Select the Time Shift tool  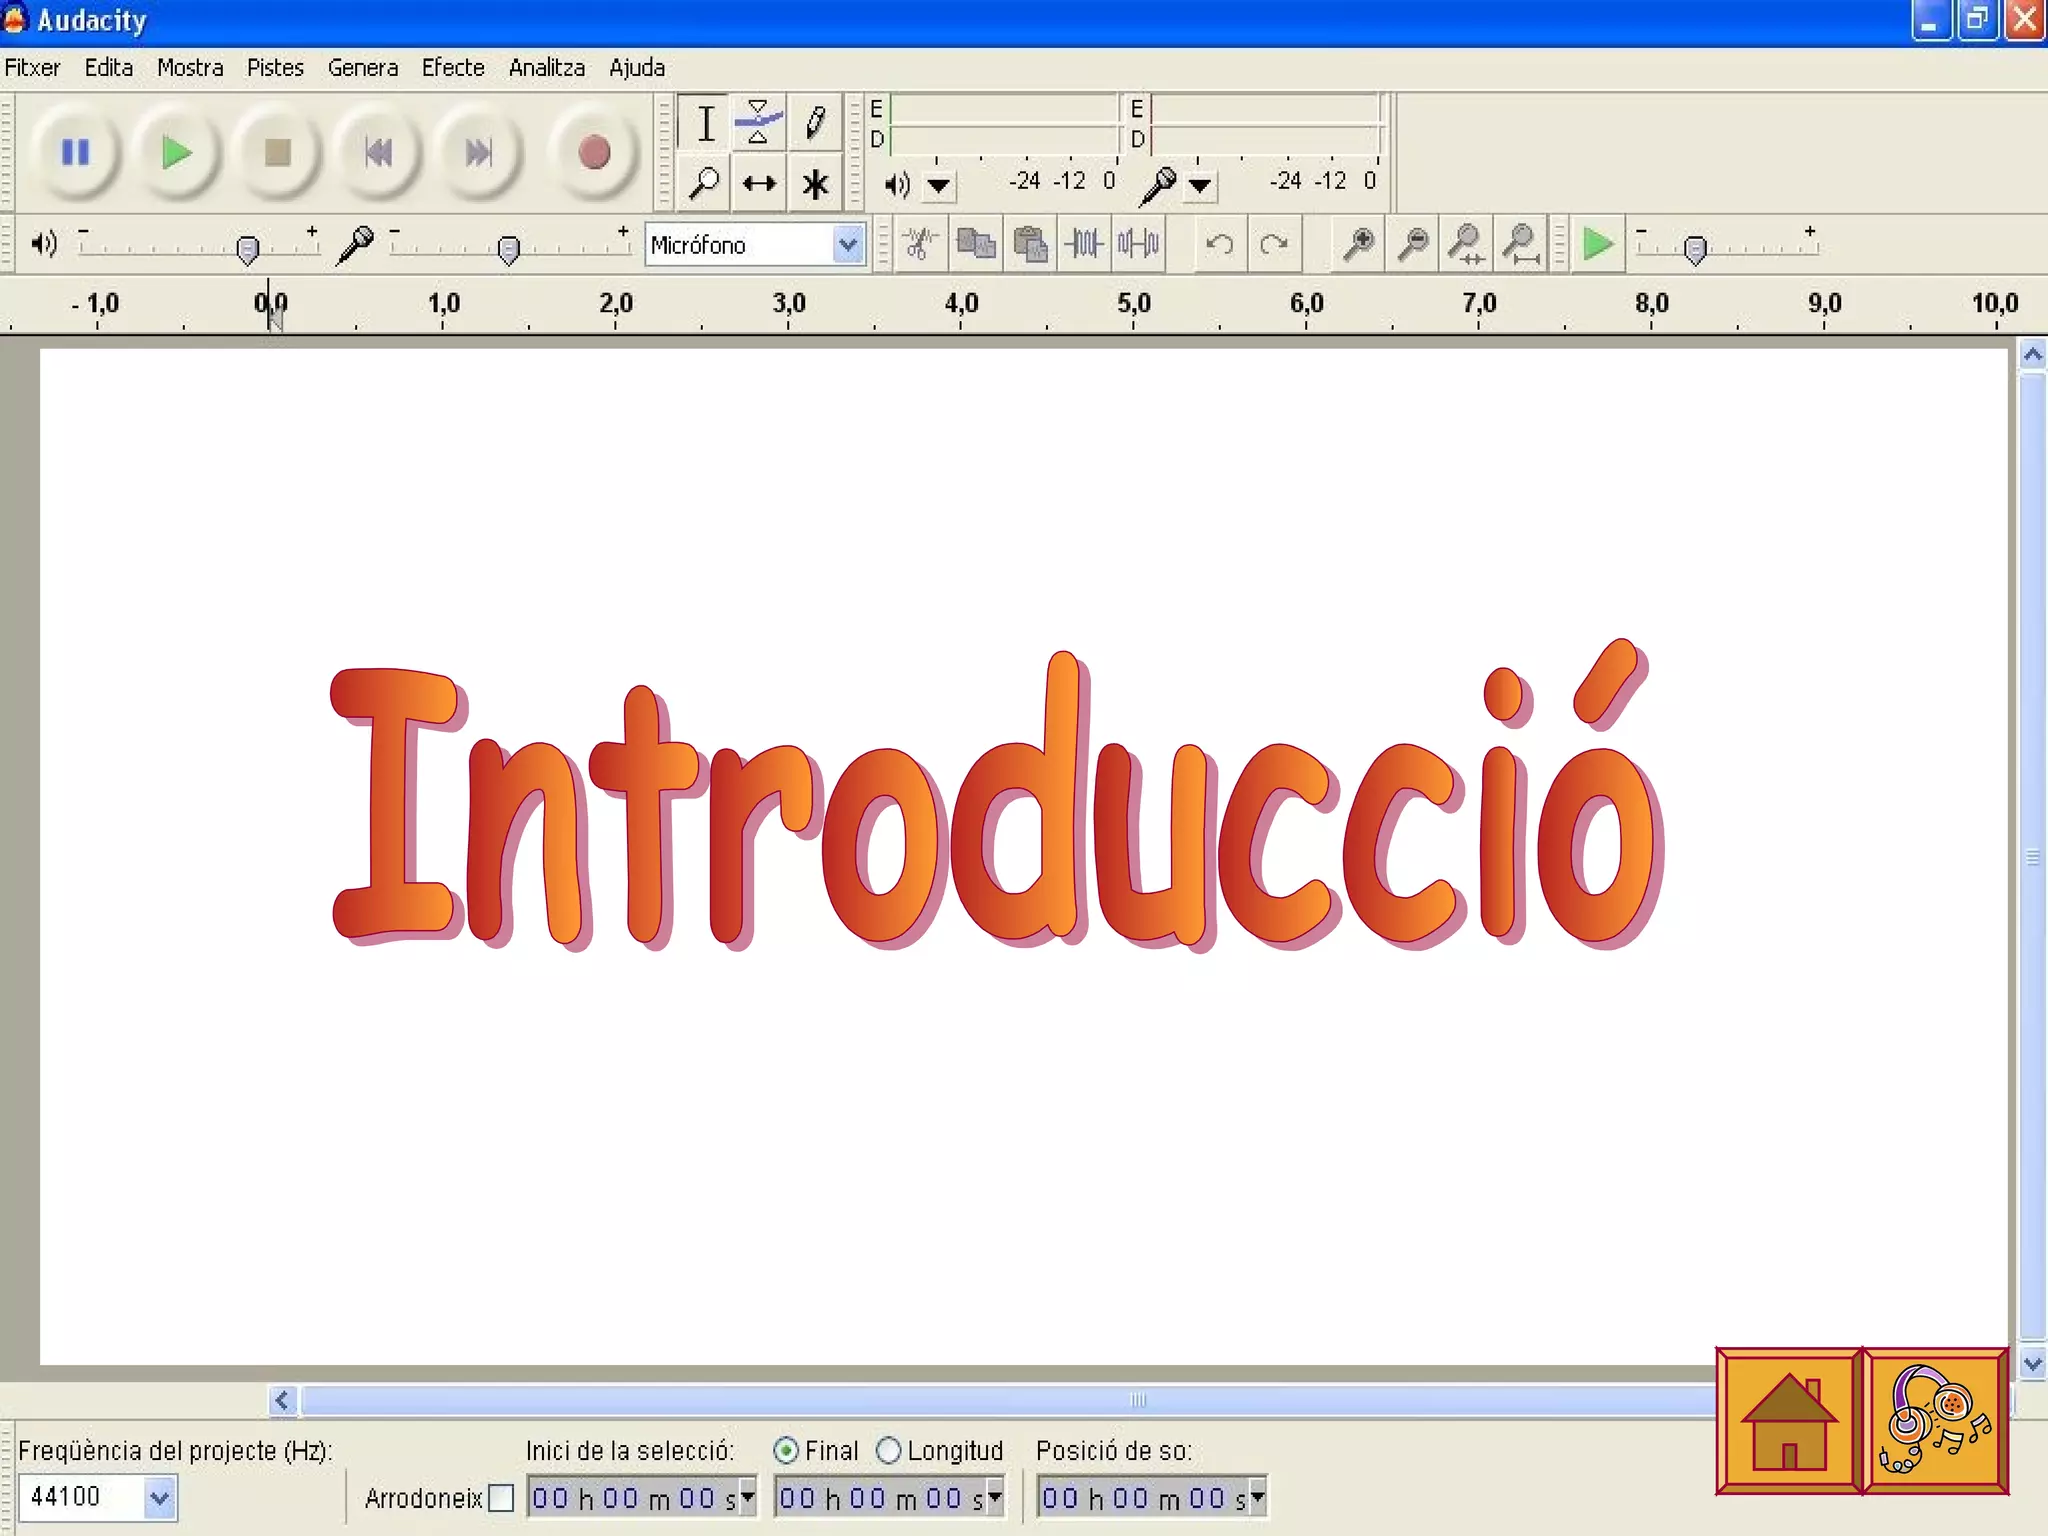759,184
